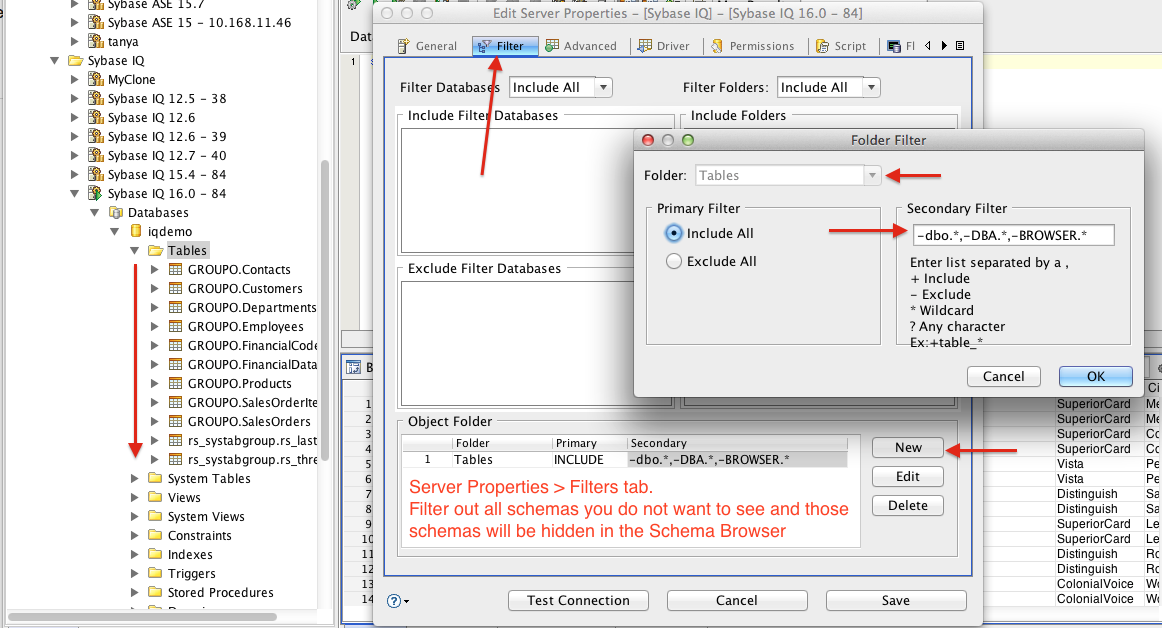This screenshot has width=1162, height=628.
Task: Click the Tables folder icon
Action: point(156,251)
